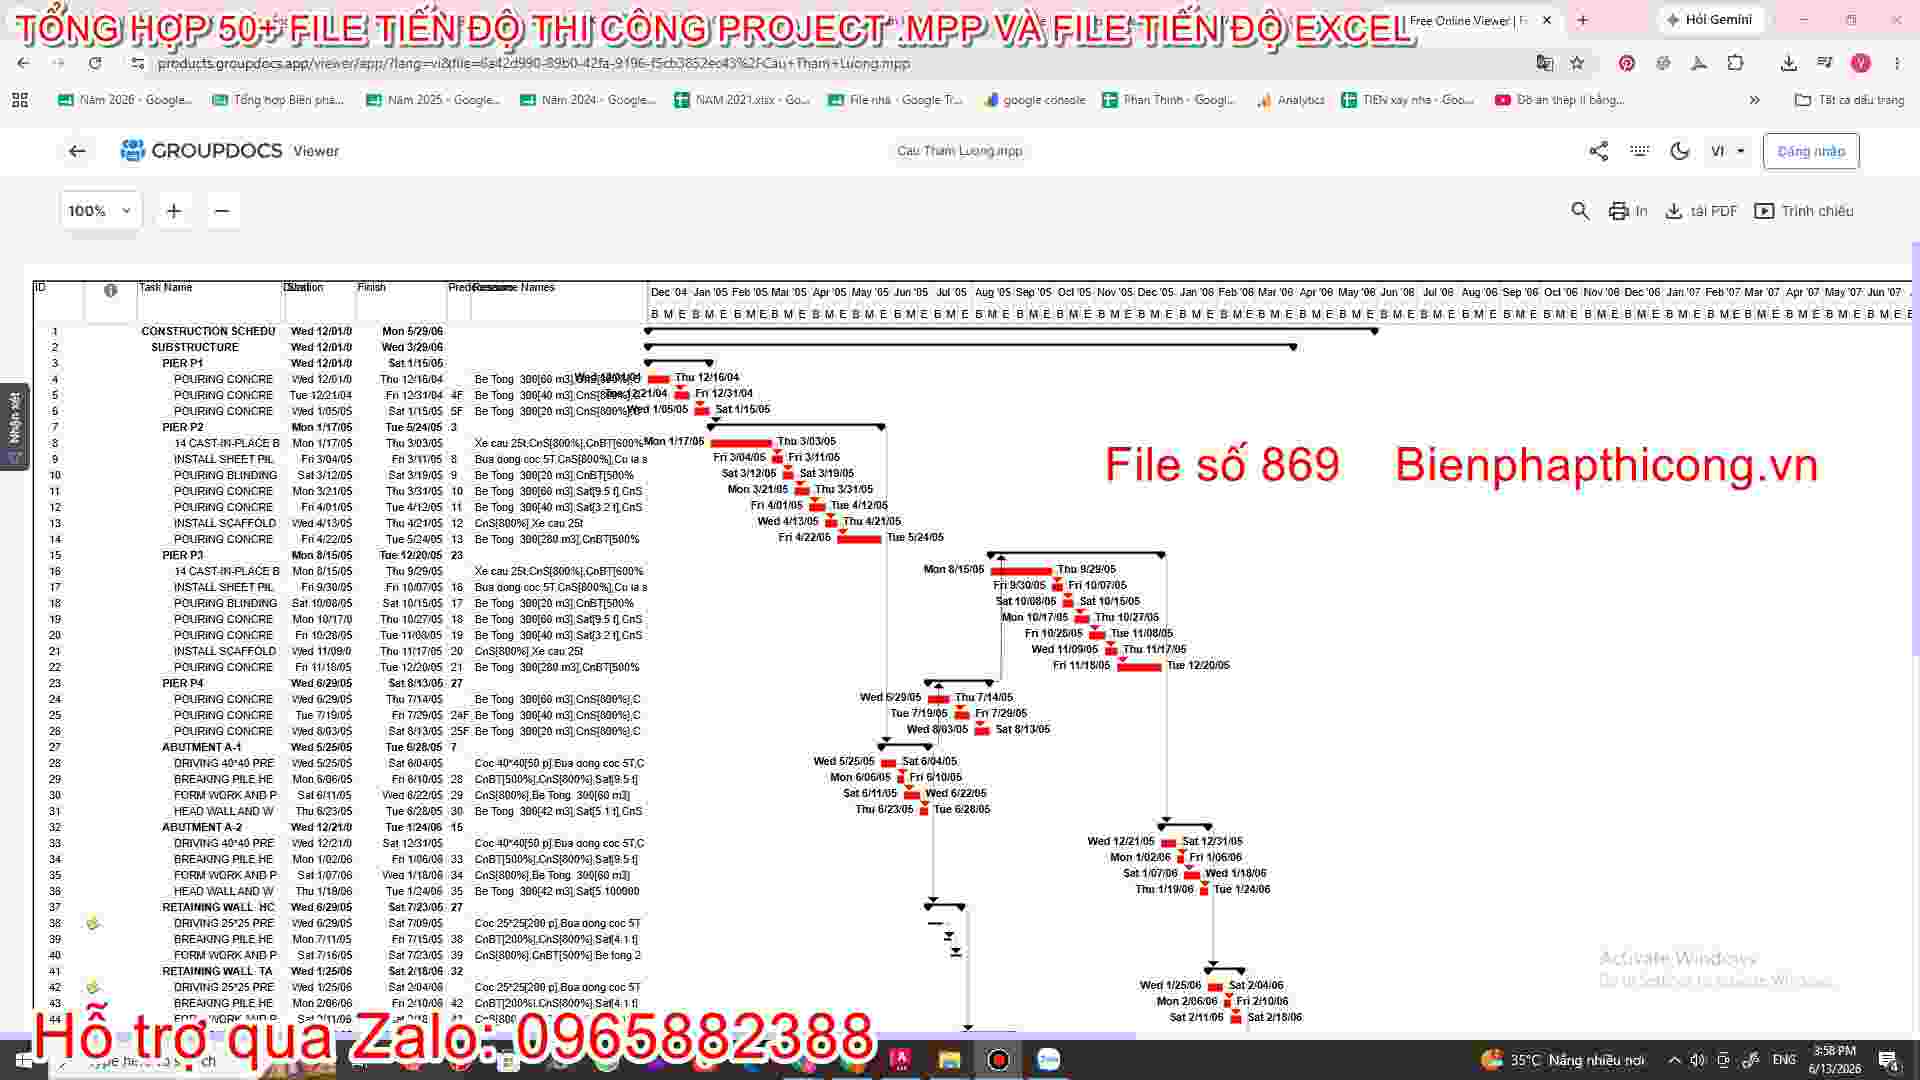Open the Chrome three-dot menu
1920x1080 pixels.
(1897, 63)
